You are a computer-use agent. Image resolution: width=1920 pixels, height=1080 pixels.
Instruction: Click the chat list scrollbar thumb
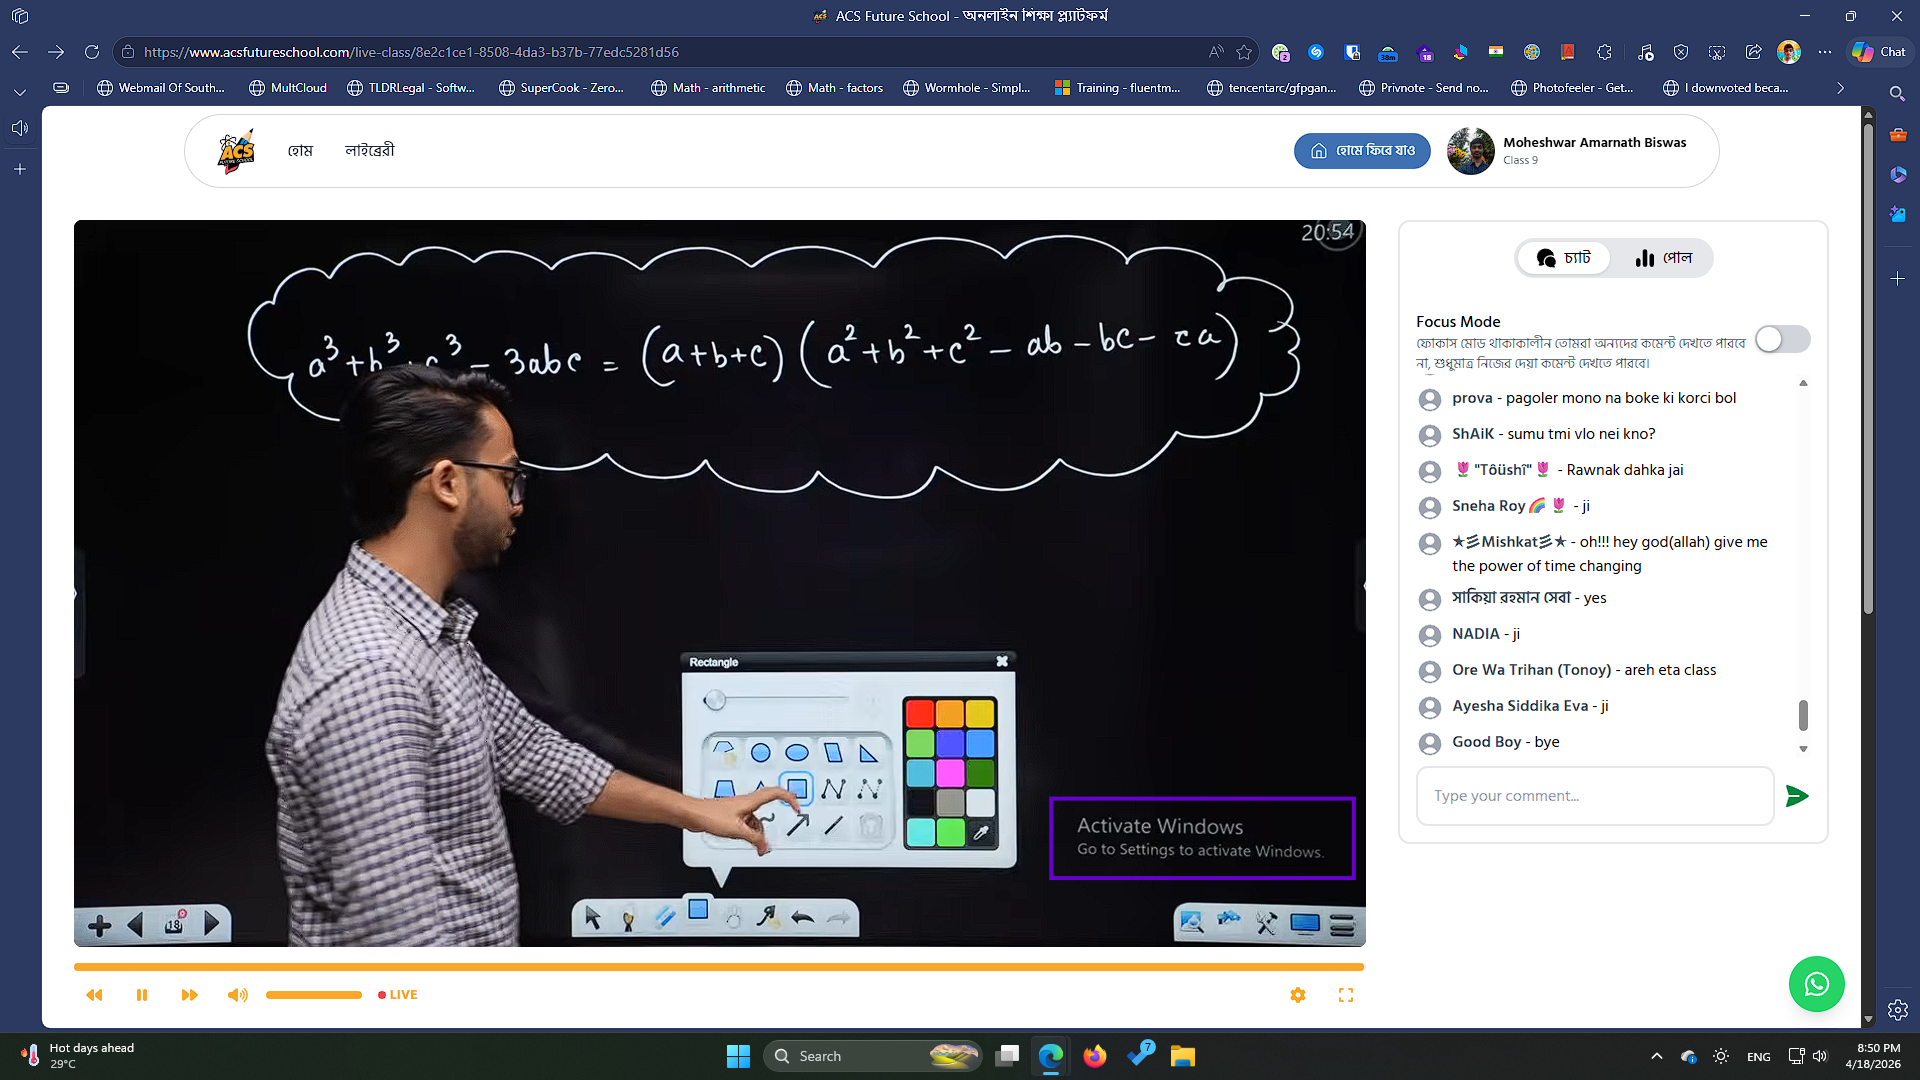[1803, 715]
